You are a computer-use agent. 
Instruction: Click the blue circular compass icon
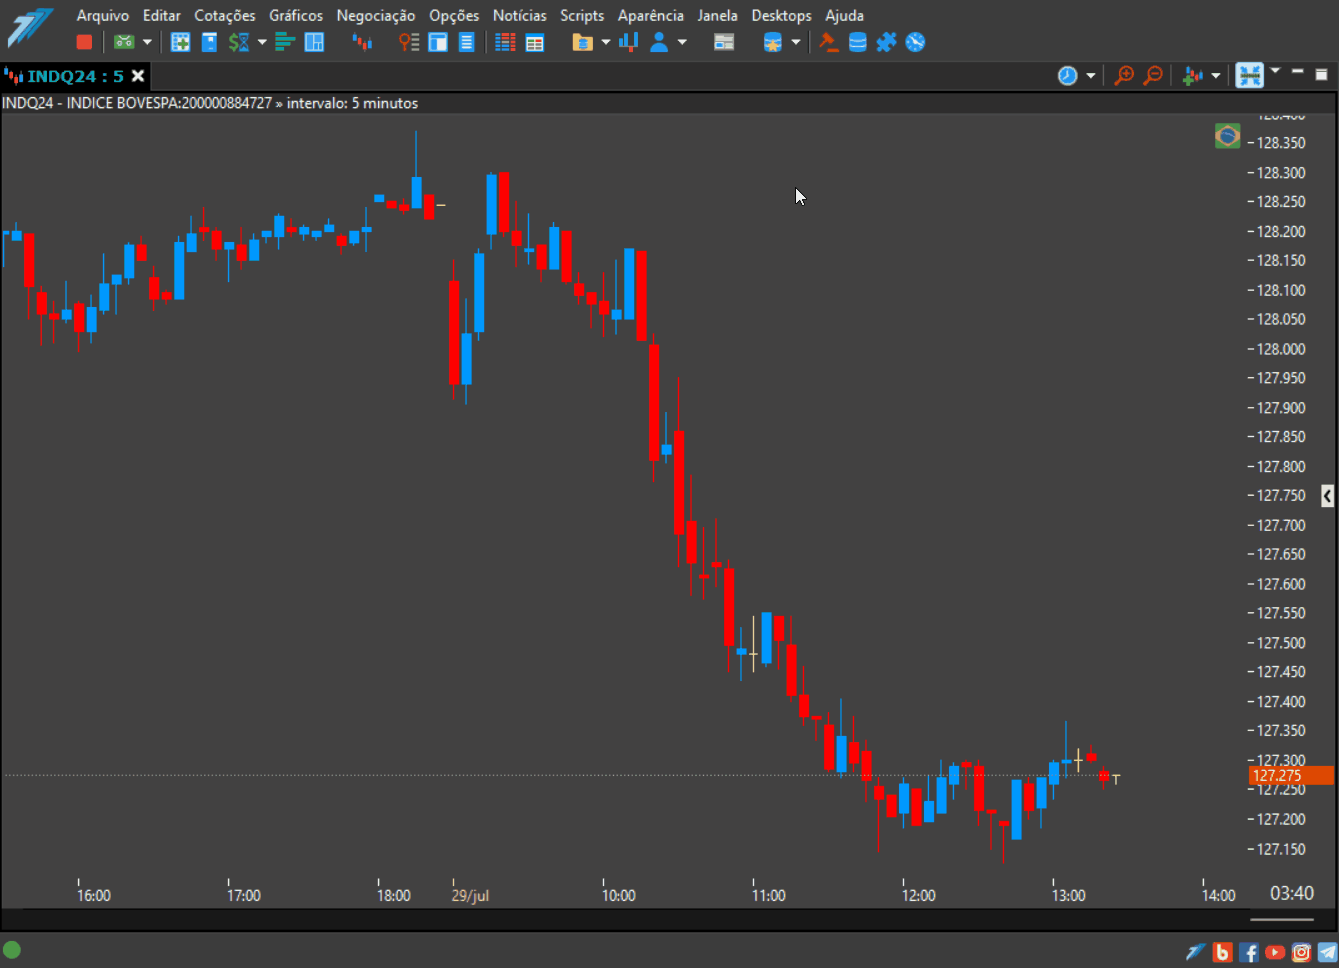915,42
